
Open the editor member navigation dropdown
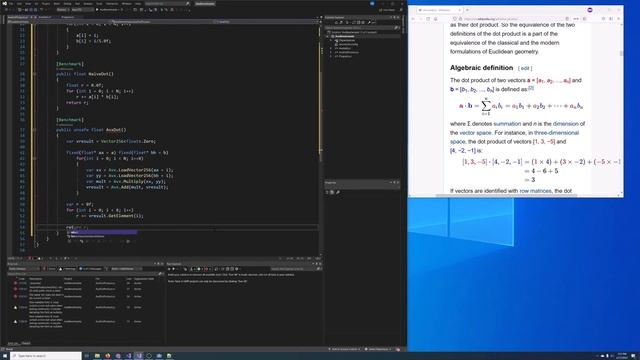click(265, 22)
